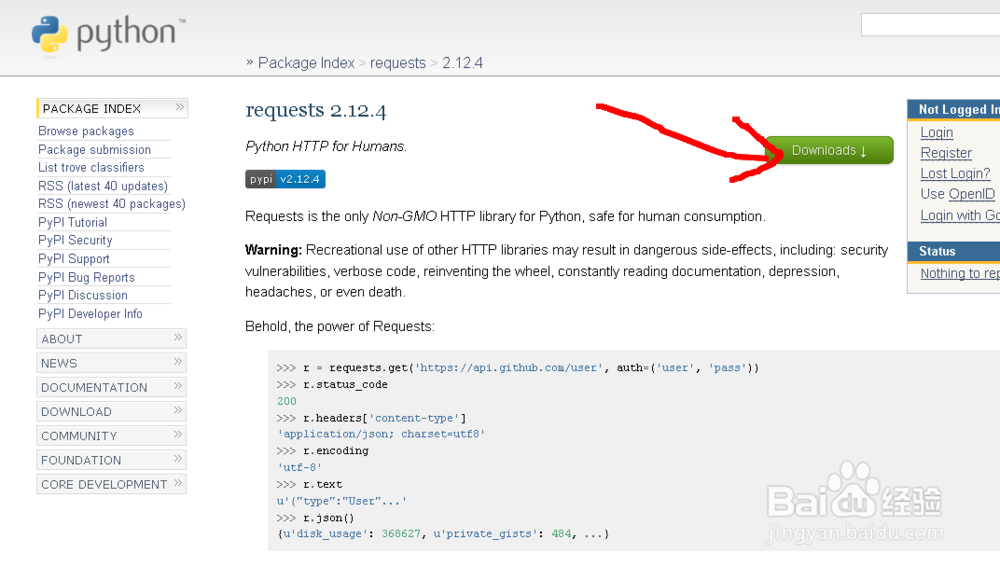Expand the PACKAGE INDEX menu
This screenshot has width=1000, height=567.
click(112, 108)
